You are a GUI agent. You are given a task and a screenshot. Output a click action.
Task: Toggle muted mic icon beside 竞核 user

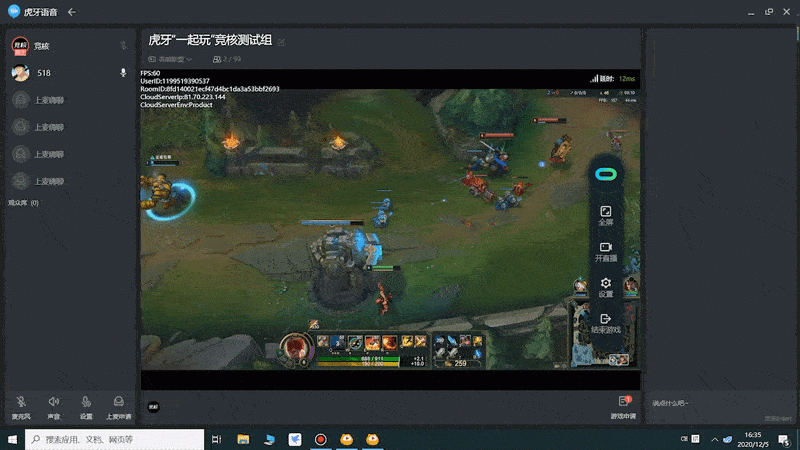pyautogui.click(x=123, y=46)
